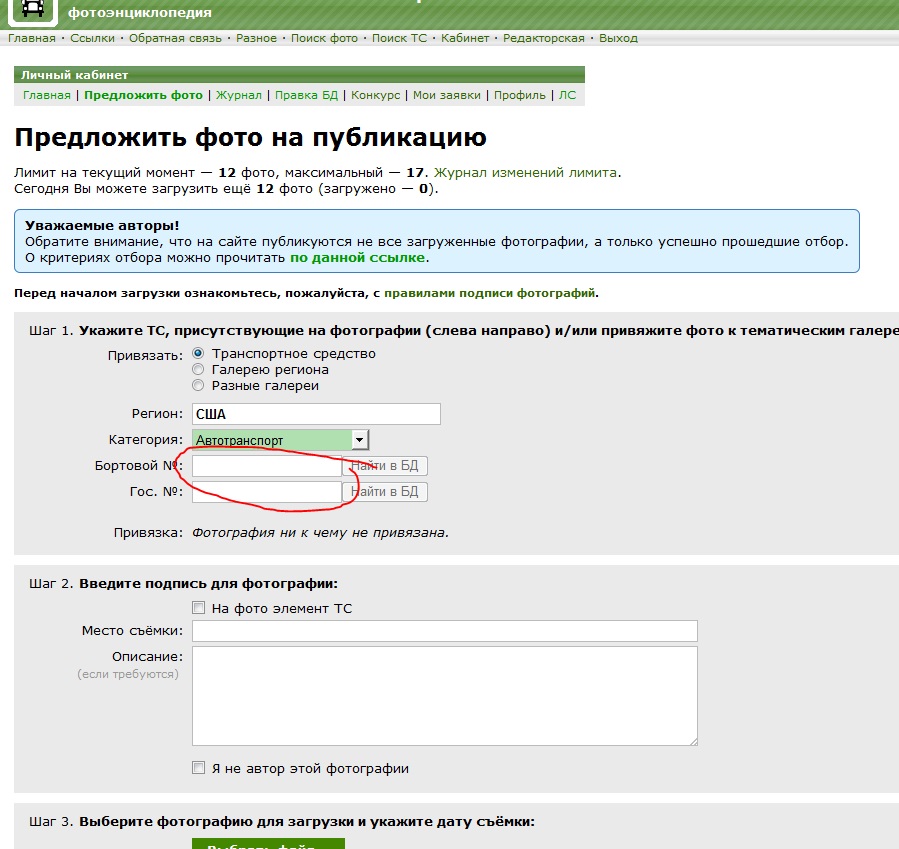
Task: Open Ссылки in the top menu
Action: click(x=92, y=38)
